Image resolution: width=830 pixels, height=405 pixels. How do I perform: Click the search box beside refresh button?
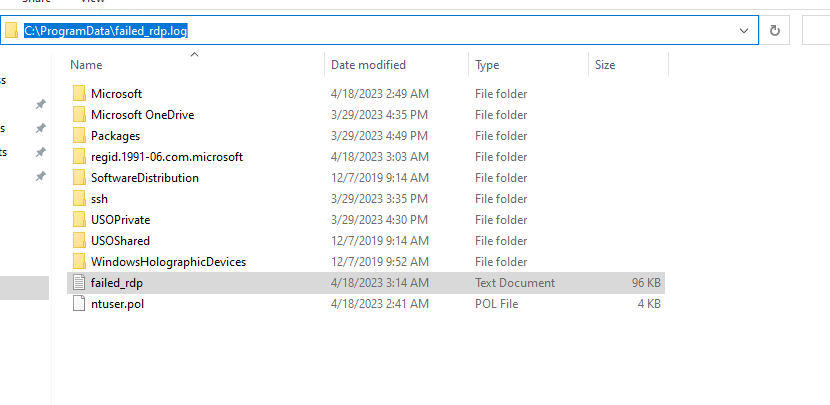point(816,31)
